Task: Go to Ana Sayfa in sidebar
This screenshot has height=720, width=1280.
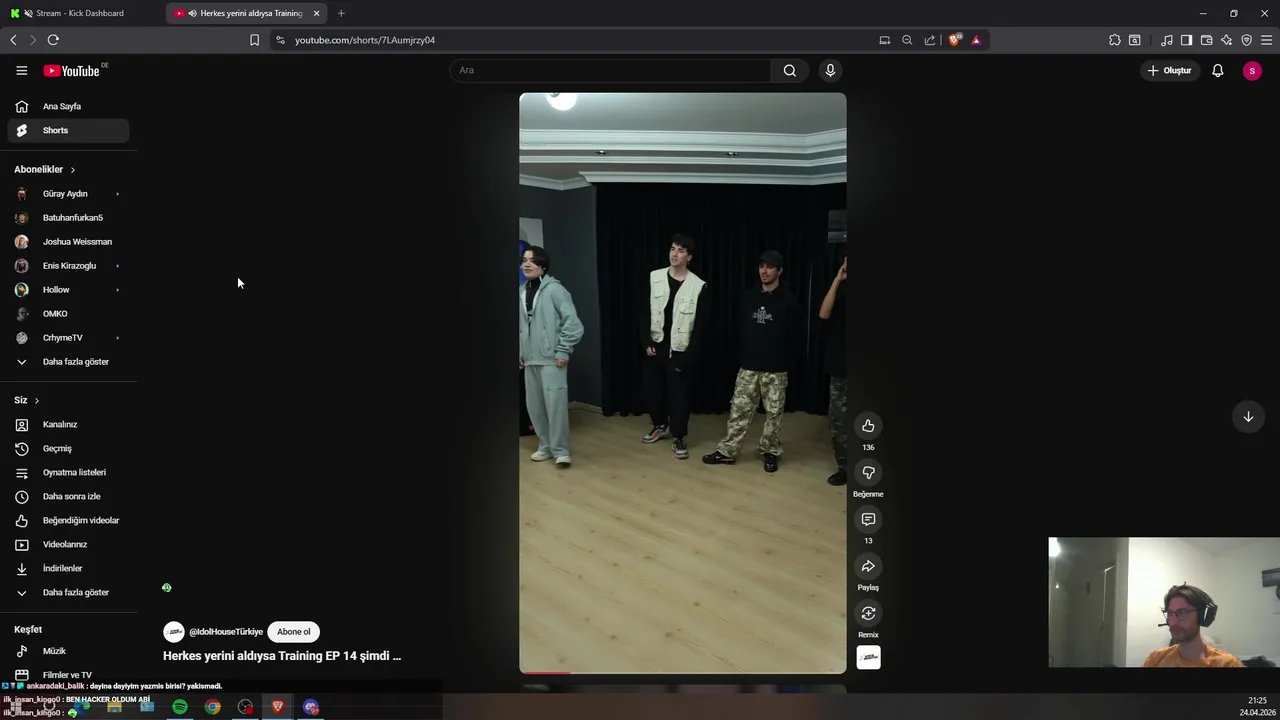Action: [x=68, y=106]
